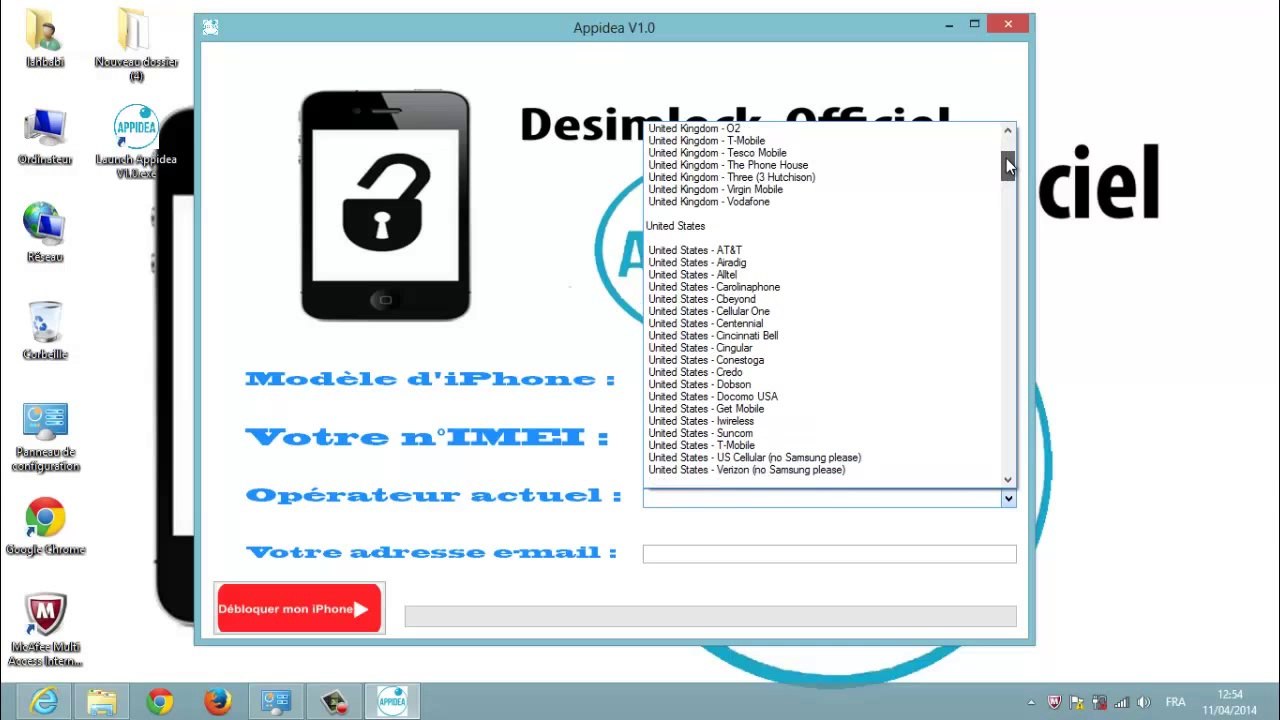This screenshot has width=1280, height=720.
Task: Select United Kingdom - Three (3 Hutchison)
Action: pos(732,177)
